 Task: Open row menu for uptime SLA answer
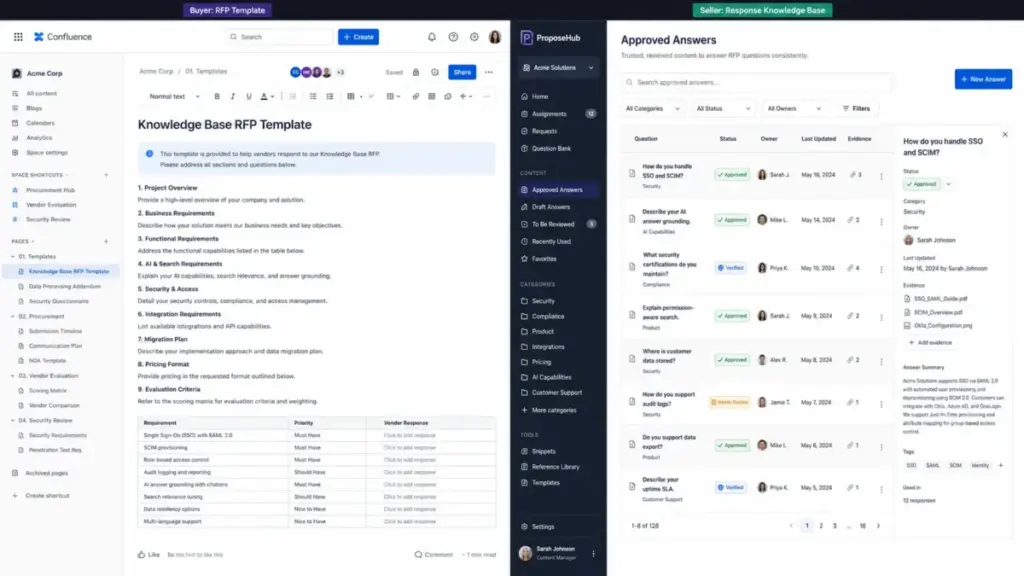pyautogui.click(x=881, y=488)
